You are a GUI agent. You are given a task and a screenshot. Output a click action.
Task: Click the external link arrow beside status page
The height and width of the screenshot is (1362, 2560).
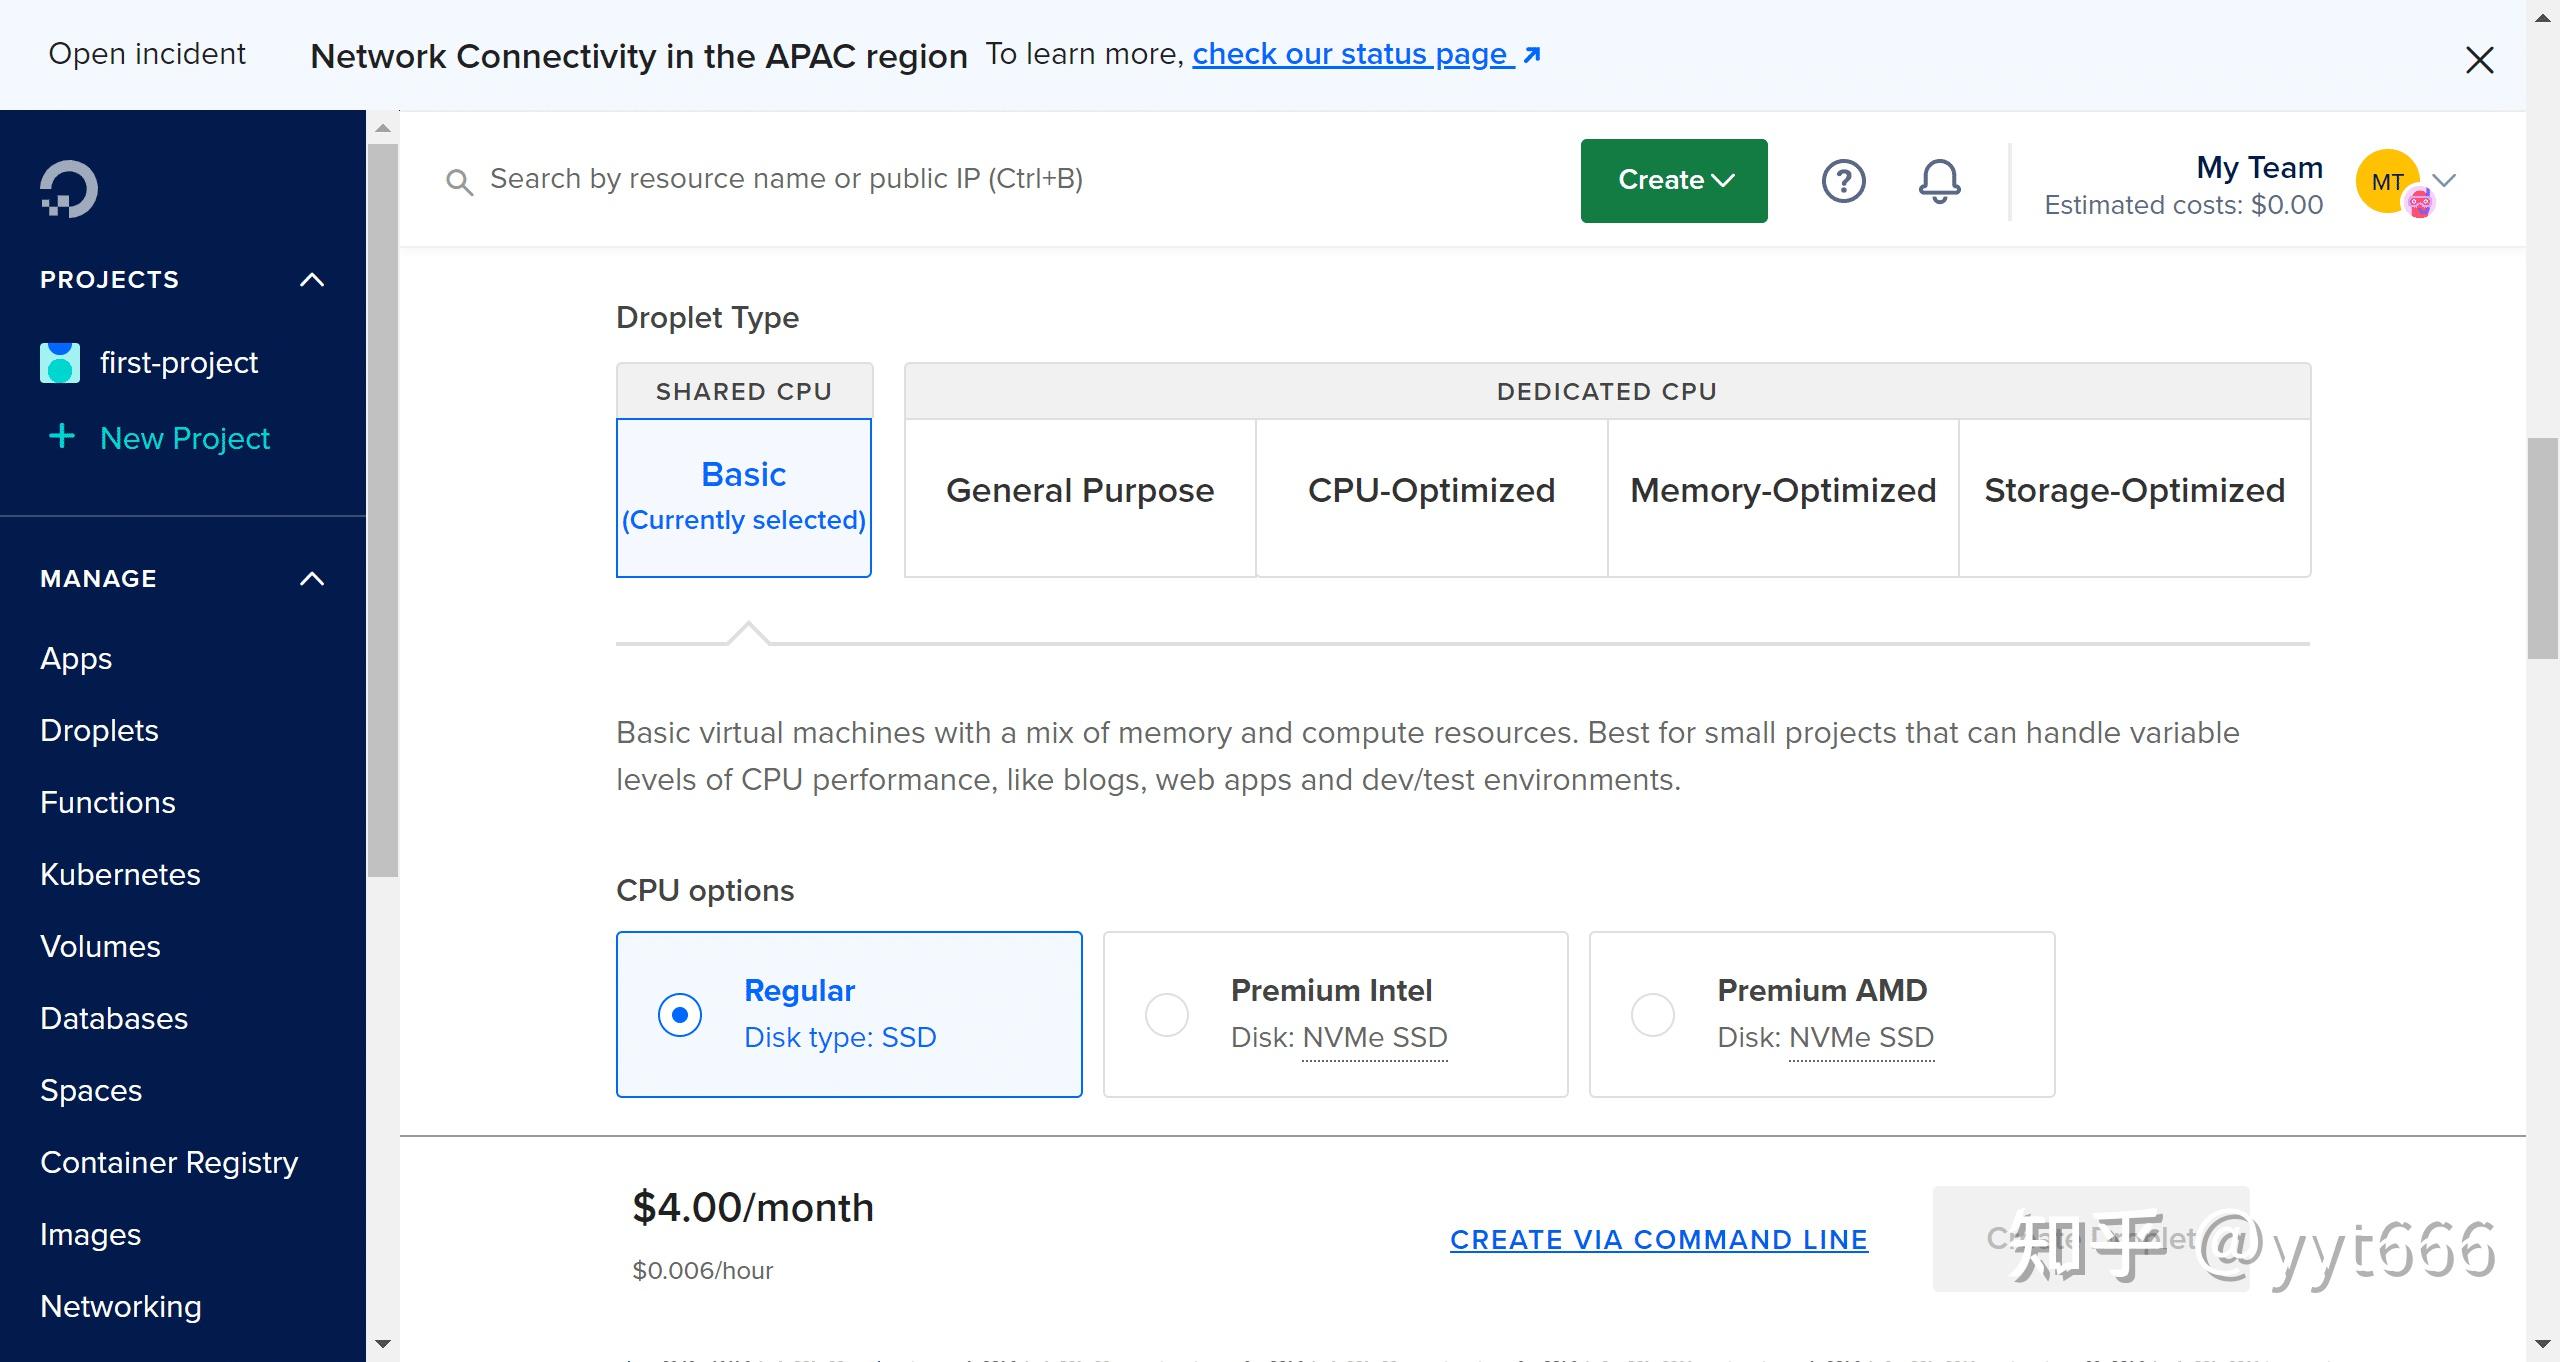(x=1530, y=54)
